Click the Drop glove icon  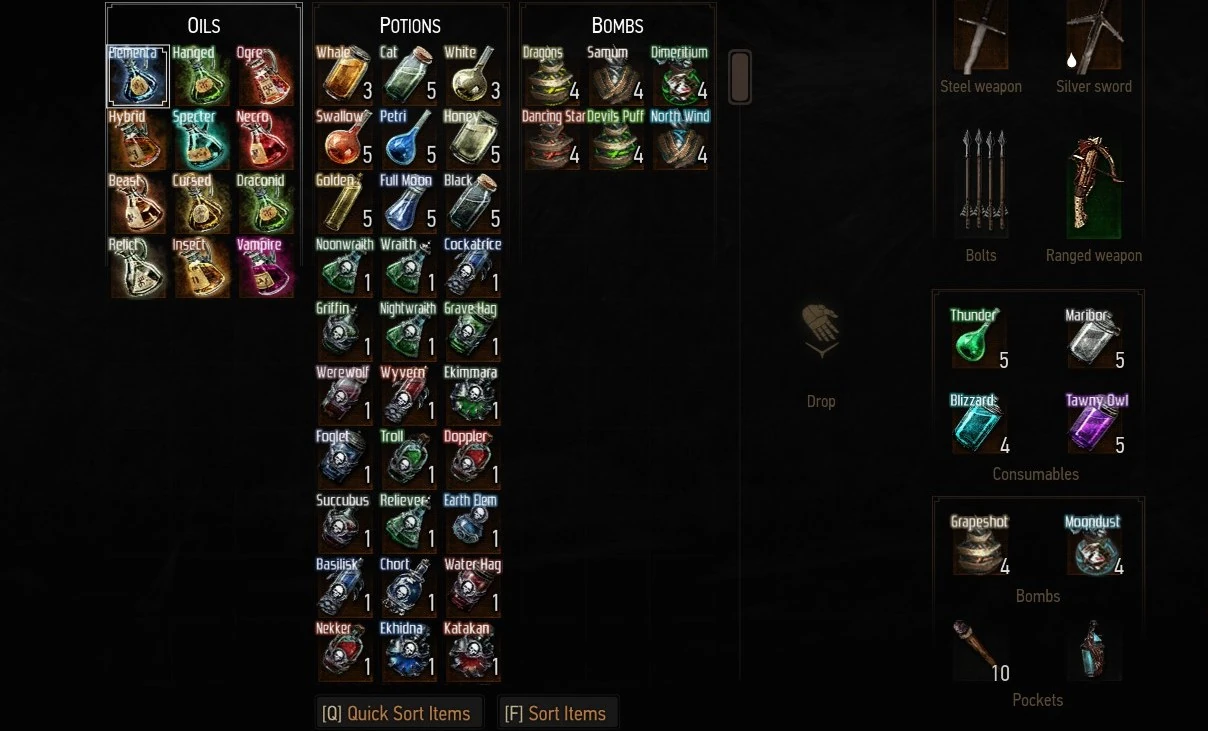click(821, 332)
